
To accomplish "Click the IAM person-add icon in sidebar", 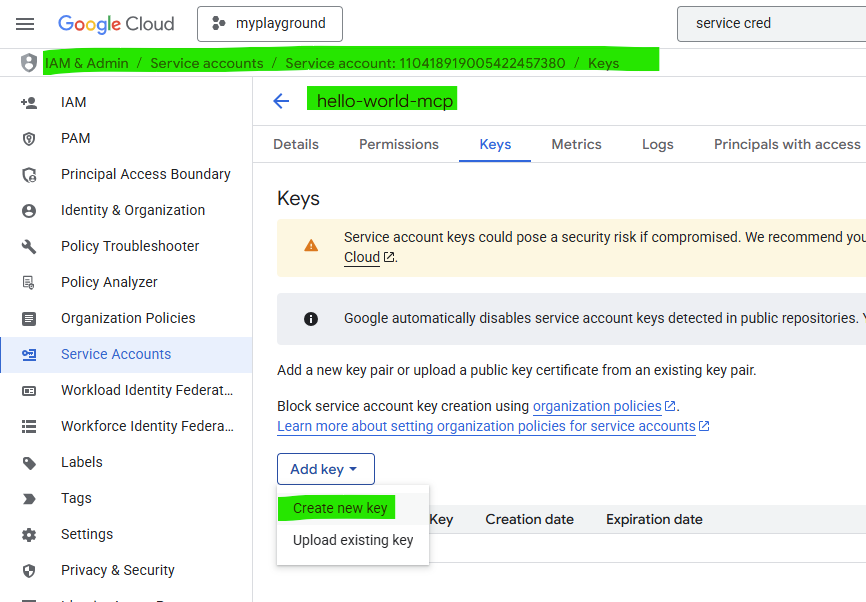I will tap(29, 102).
